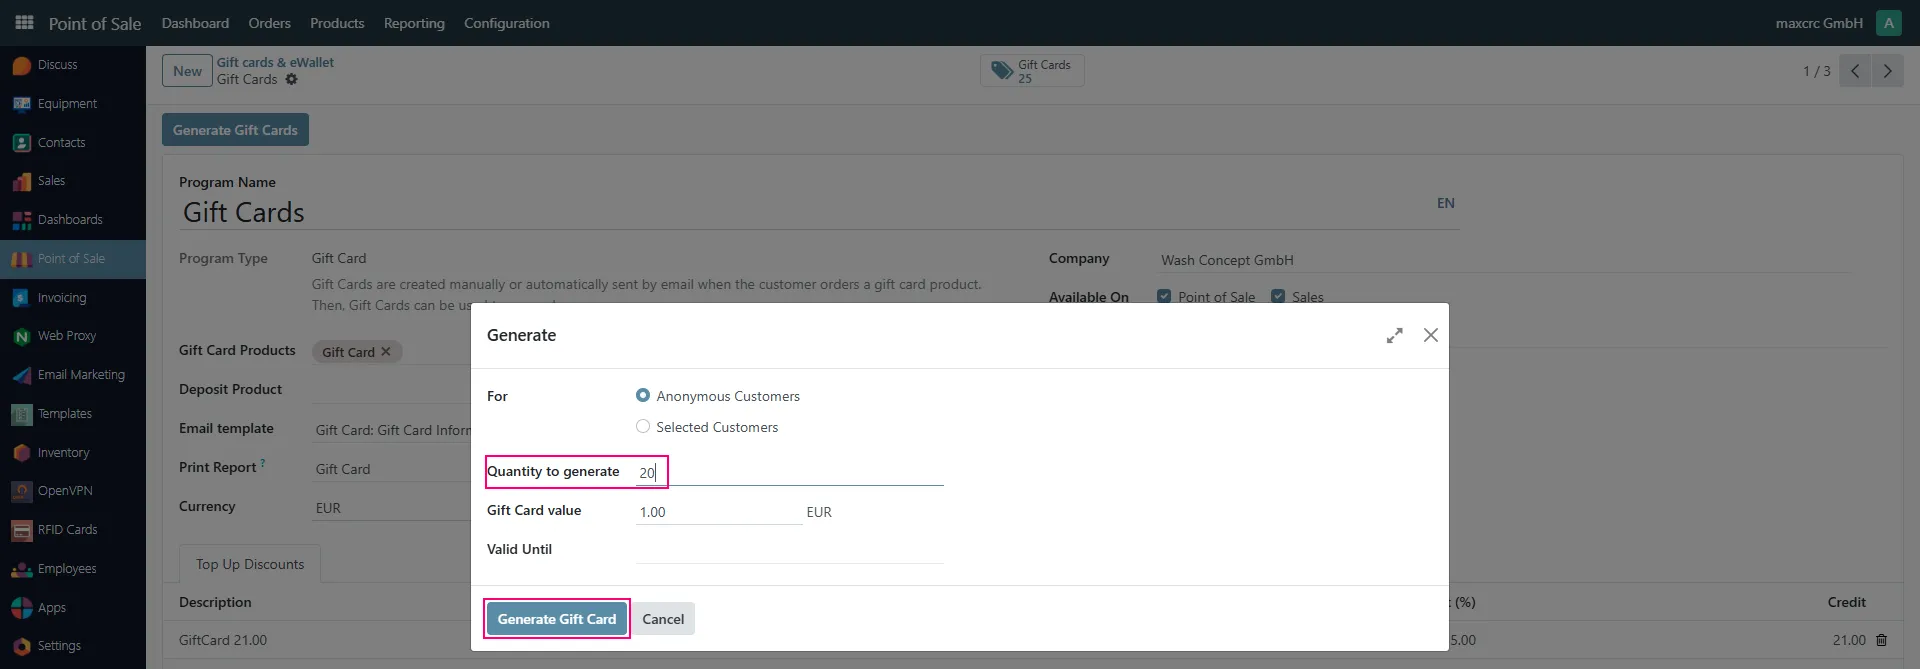
Task: Toggle Sales availability checkbox
Action: pos(1278,296)
